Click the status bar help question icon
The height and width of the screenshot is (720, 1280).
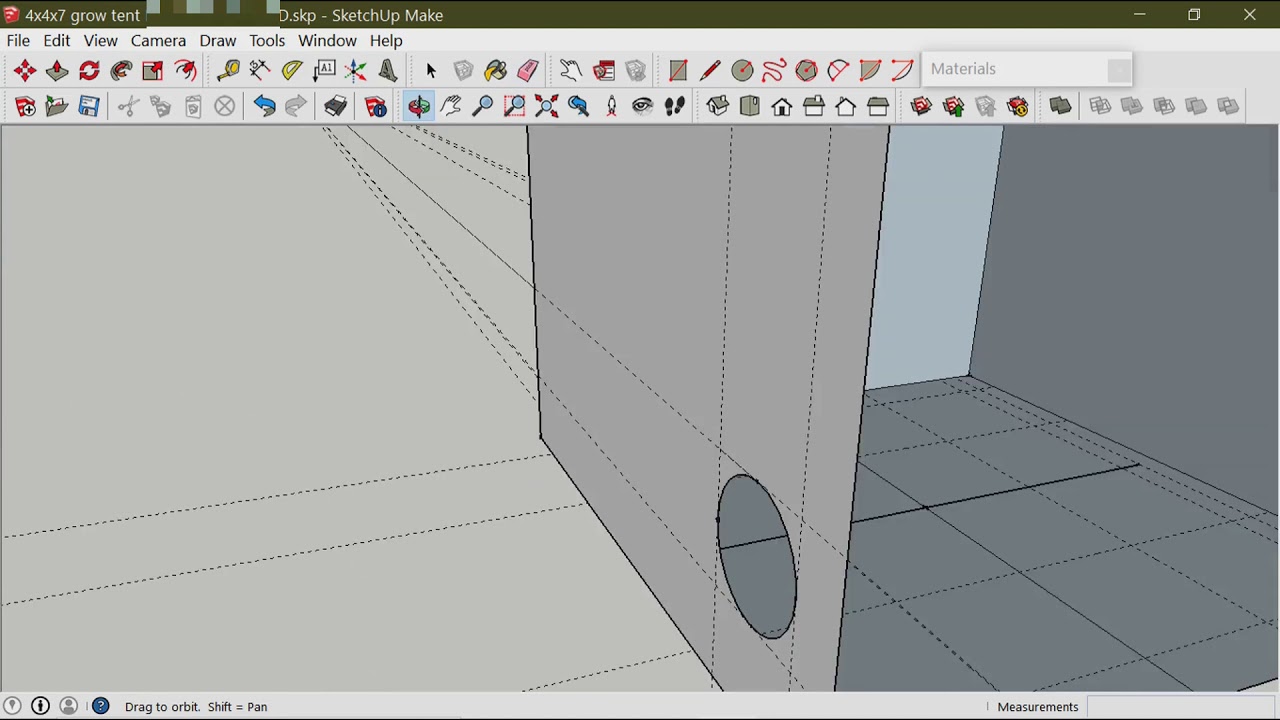[101, 707]
